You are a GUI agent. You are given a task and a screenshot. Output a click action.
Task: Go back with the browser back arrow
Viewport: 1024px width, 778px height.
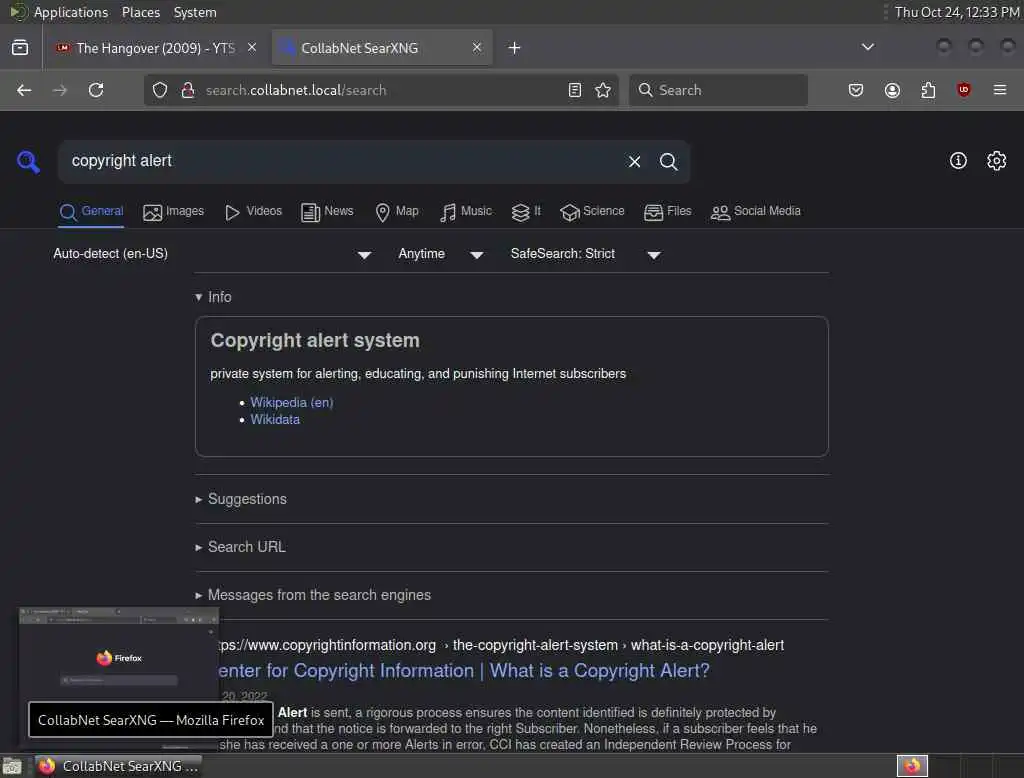click(x=24, y=90)
